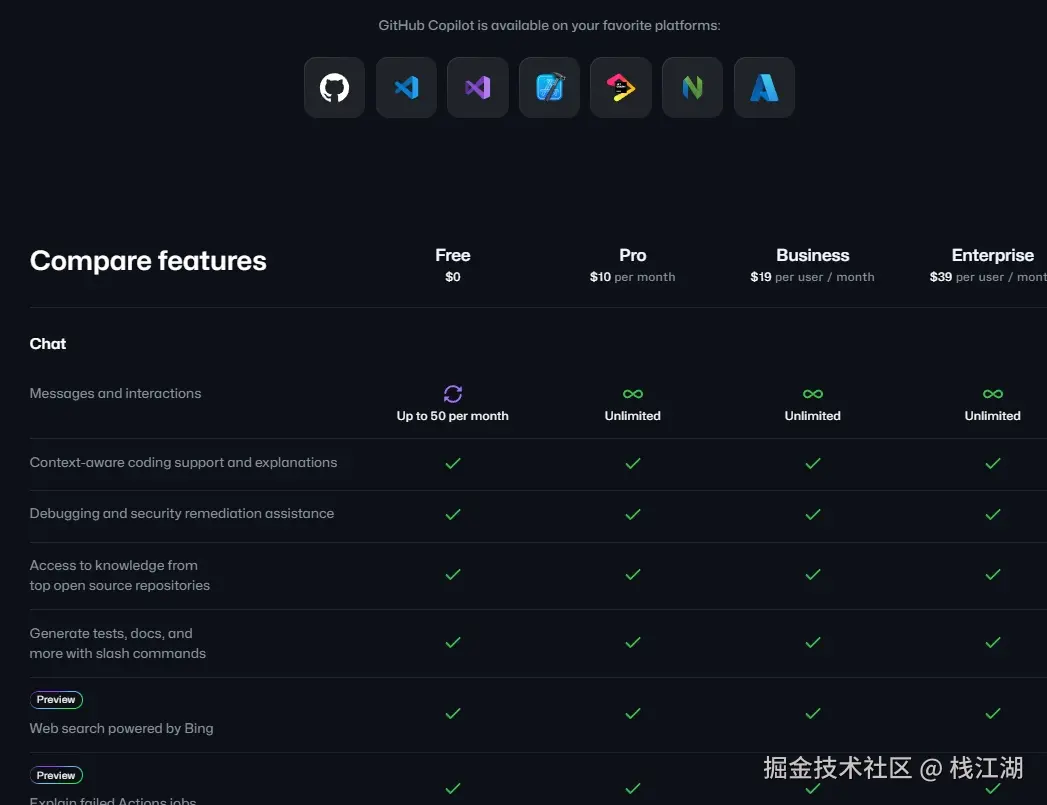The width and height of the screenshot is (1047, 805).
Task: Click Pro checkmark for open source repositories knowledge
Action: (632, 575)
